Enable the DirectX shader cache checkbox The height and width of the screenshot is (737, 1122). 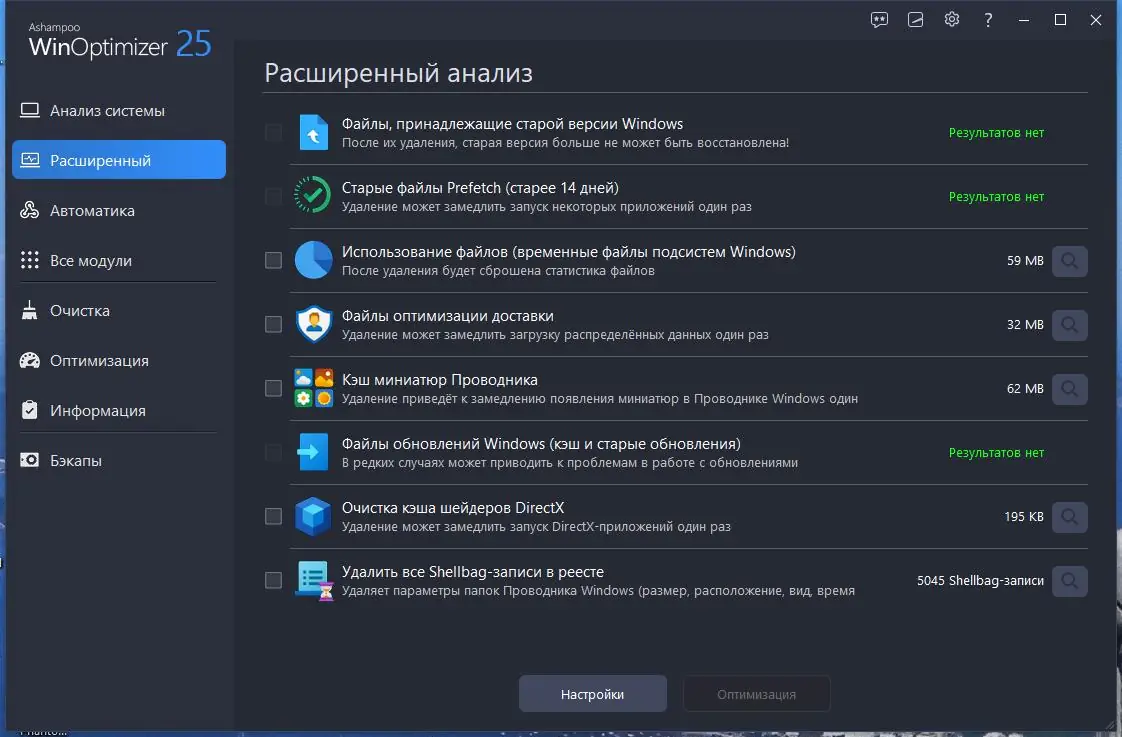tap(272, 517)
